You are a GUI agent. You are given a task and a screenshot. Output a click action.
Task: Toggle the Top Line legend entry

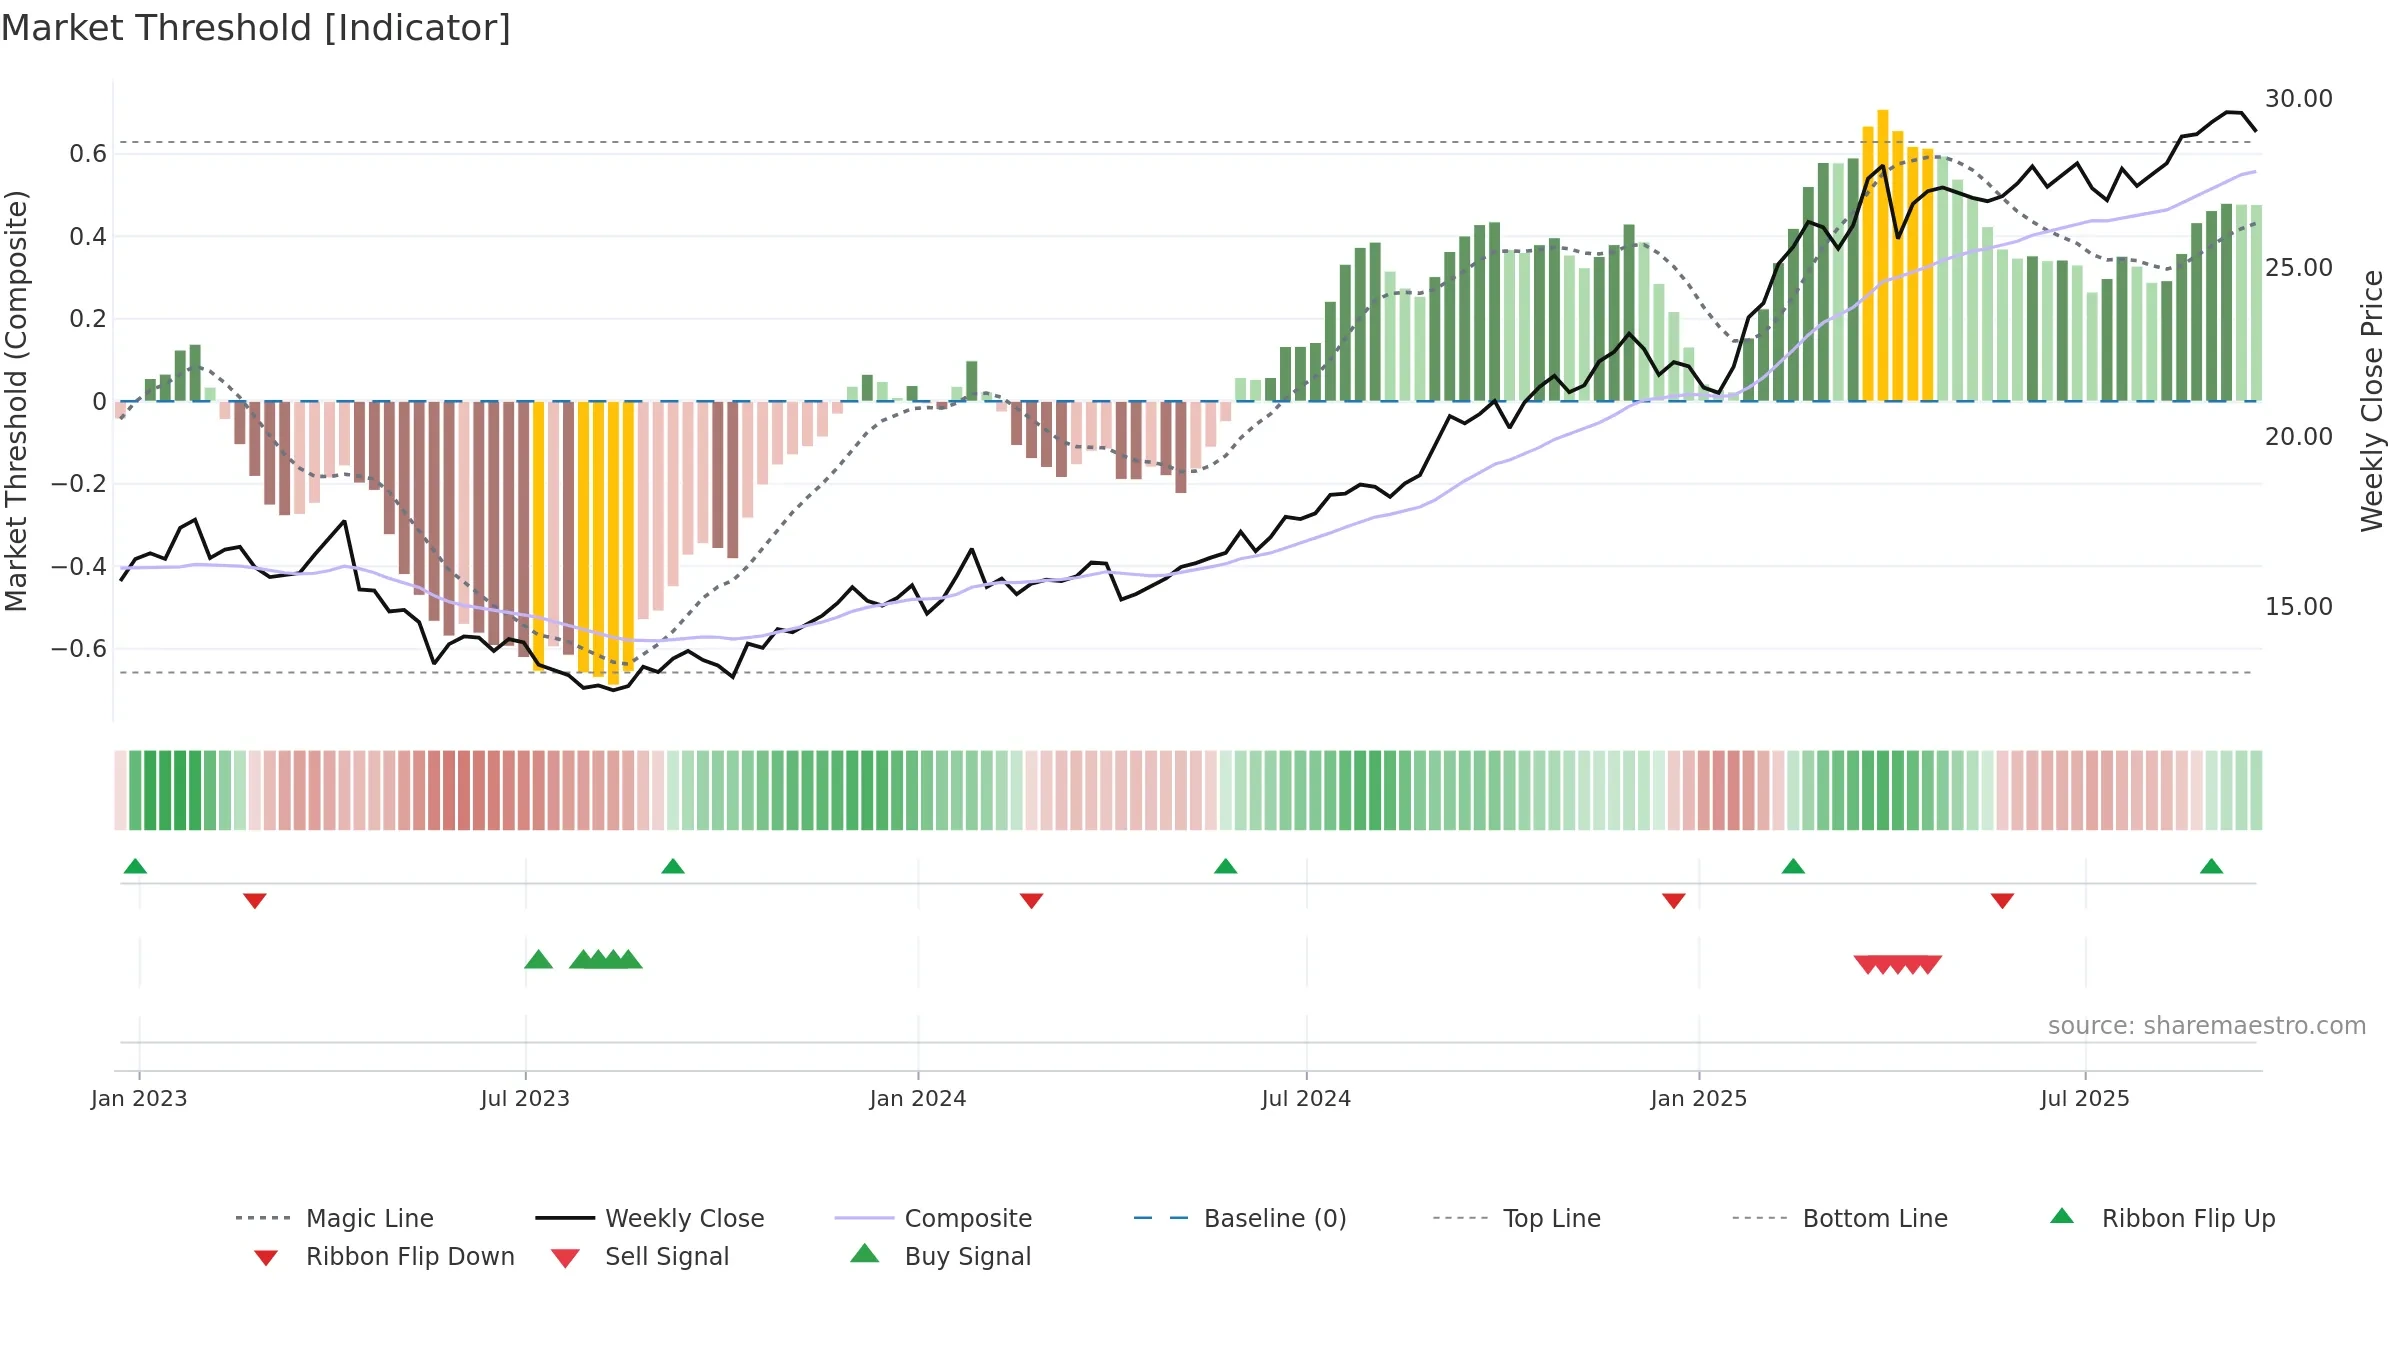(1516, 1218)
